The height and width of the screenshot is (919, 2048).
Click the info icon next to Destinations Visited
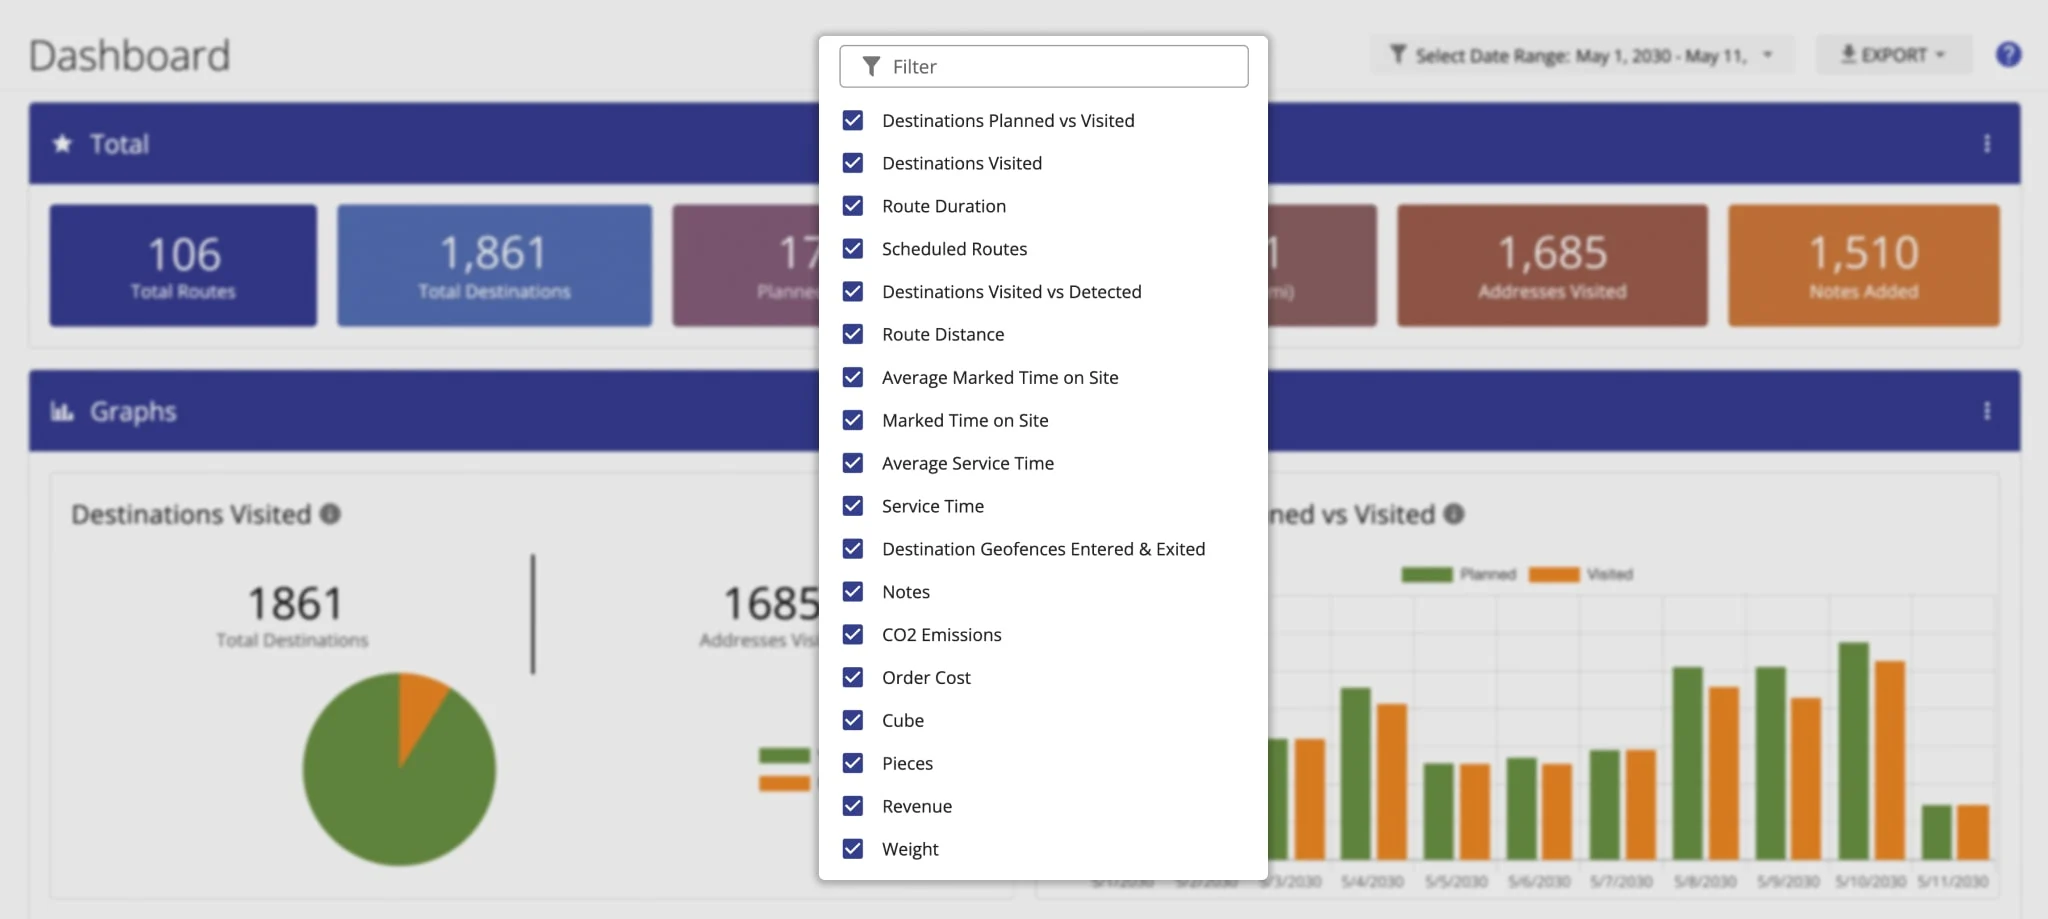330,514
